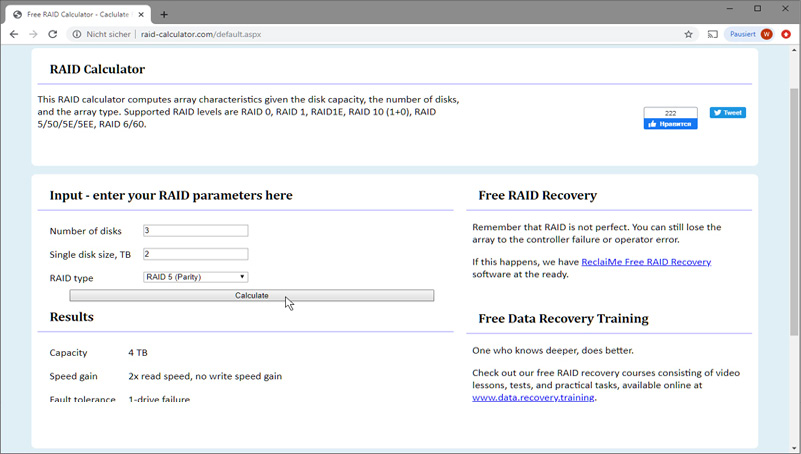Click the Pausiert profile button
The height and width of the screenshot is (454, 801).
(750, 34)
